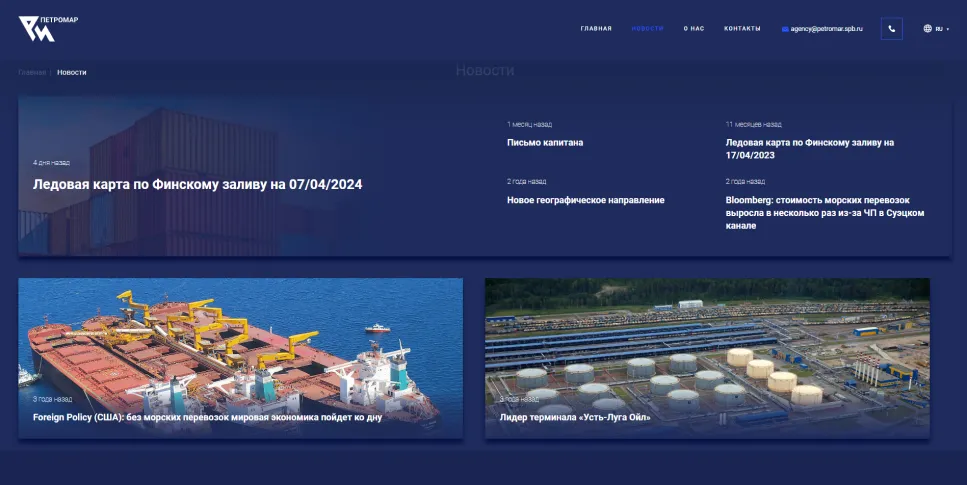967x485 pixels.
Task: Click the globe language icon
Action: (927, 29)
